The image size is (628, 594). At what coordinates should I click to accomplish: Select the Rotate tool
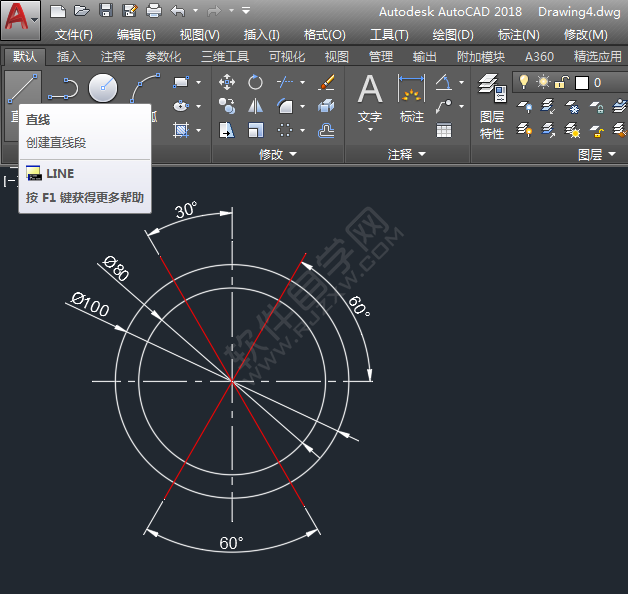(x=256, y=82)
